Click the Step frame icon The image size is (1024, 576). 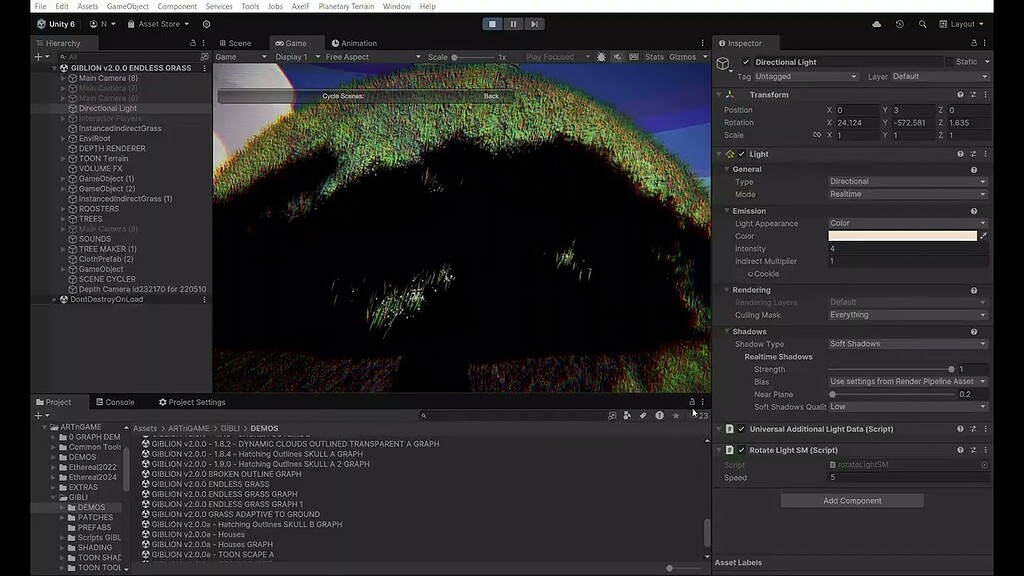pyautogui.click(x=532, y=24)
